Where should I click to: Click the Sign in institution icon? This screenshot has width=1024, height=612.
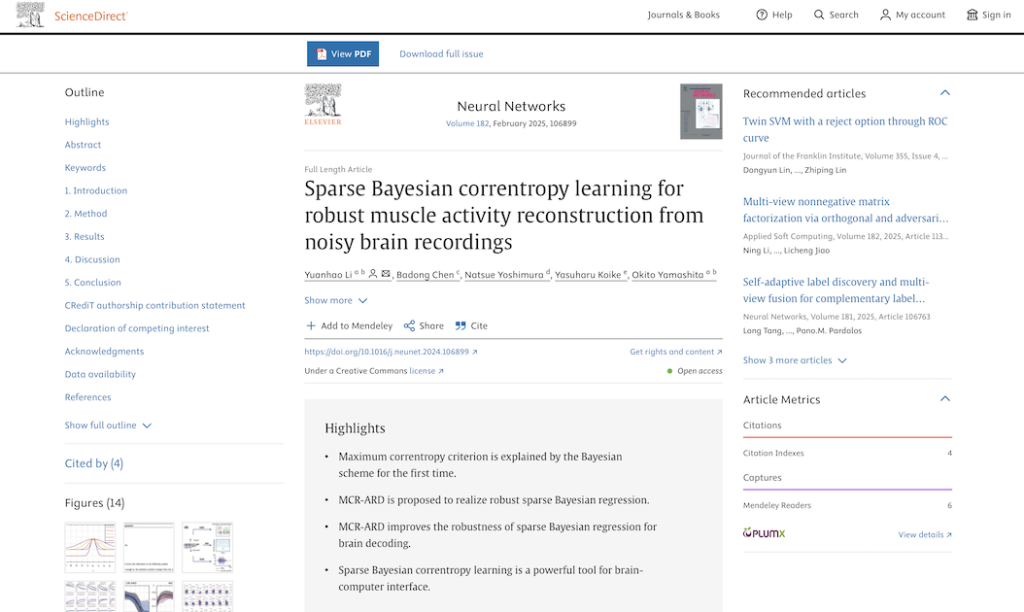pyautogui.click(x=972, y=15)
